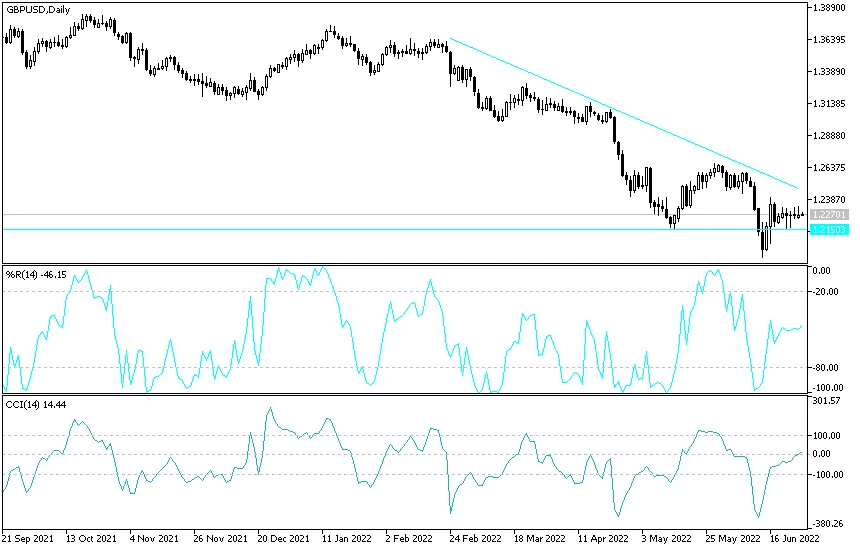Select the %R(14) -46.15 indicator label
The width and height of the screenshot is (860, 550).
[x=36, y=275]
